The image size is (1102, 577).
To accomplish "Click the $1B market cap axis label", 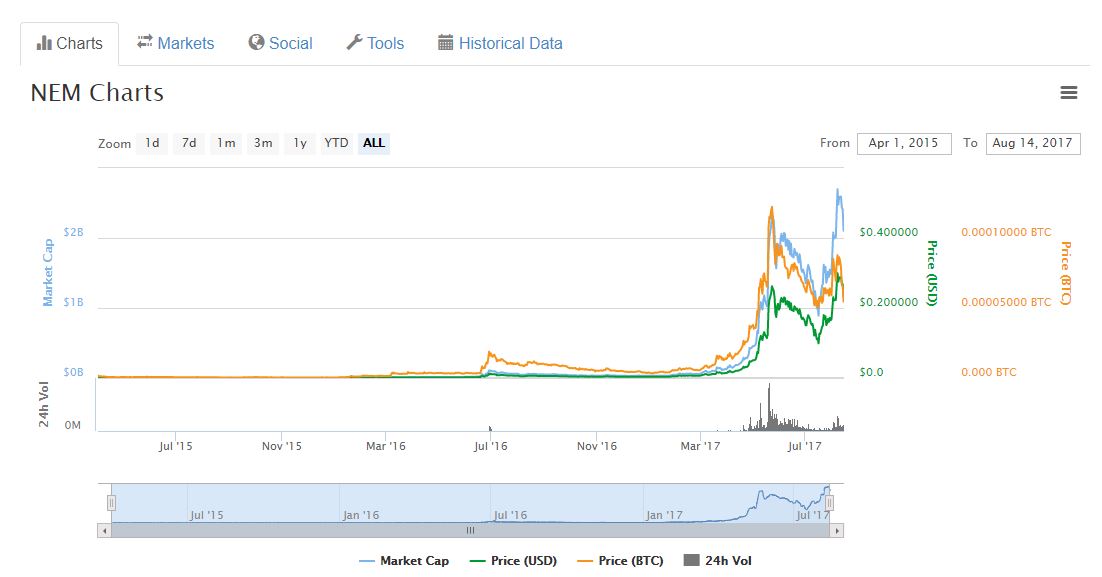I will [73, 302].
